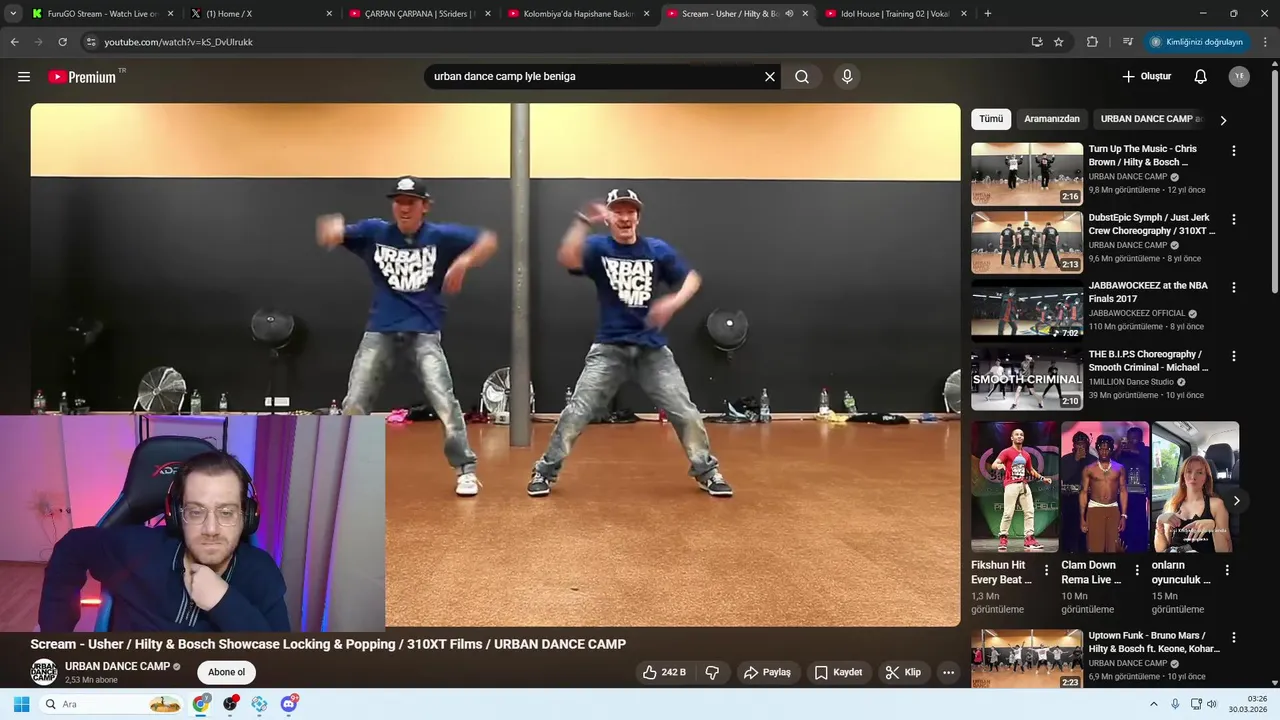Screen dimensions: 1280x720
Task: Close the Scream - Usher tab
Action: coord(805,14)
